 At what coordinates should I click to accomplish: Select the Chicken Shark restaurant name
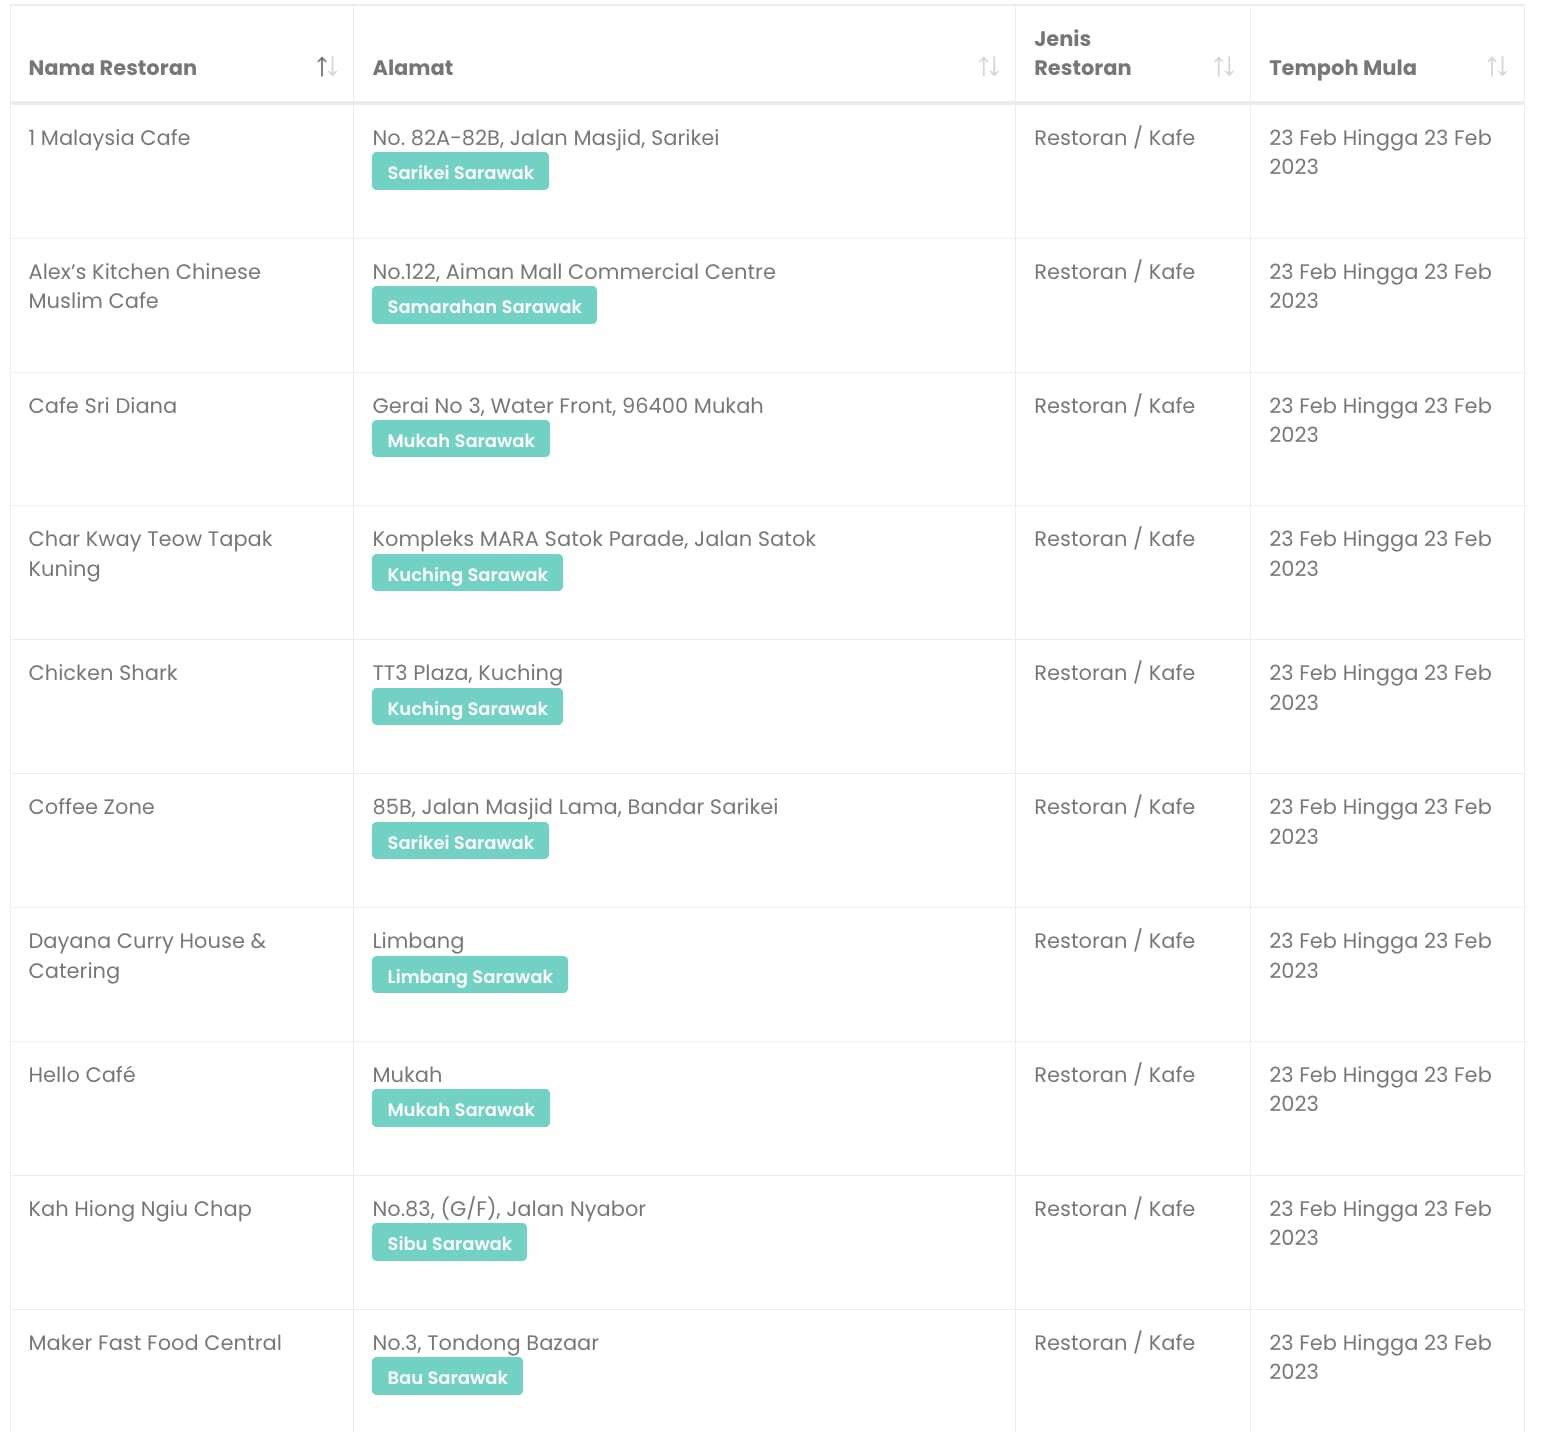pos(103,673)
